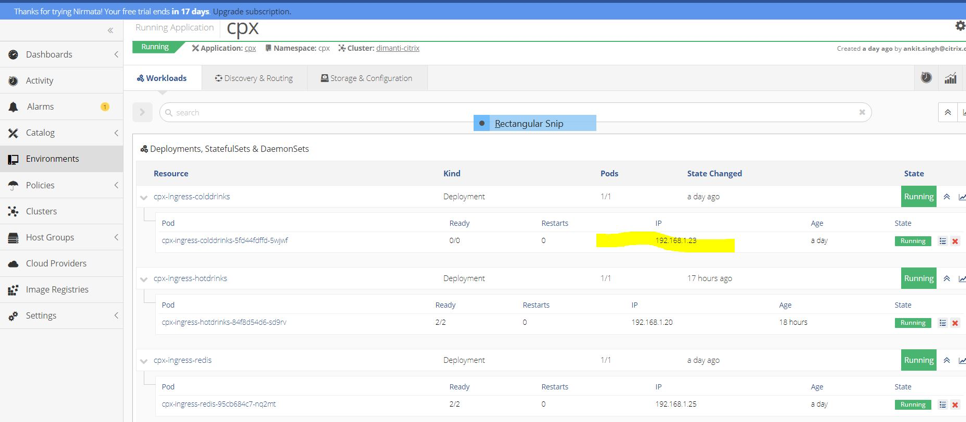Open Cloud Providers section
Image resolution: width=966 pixels, height=422 pixels.
pyautogui.click(x=55, y=263)
